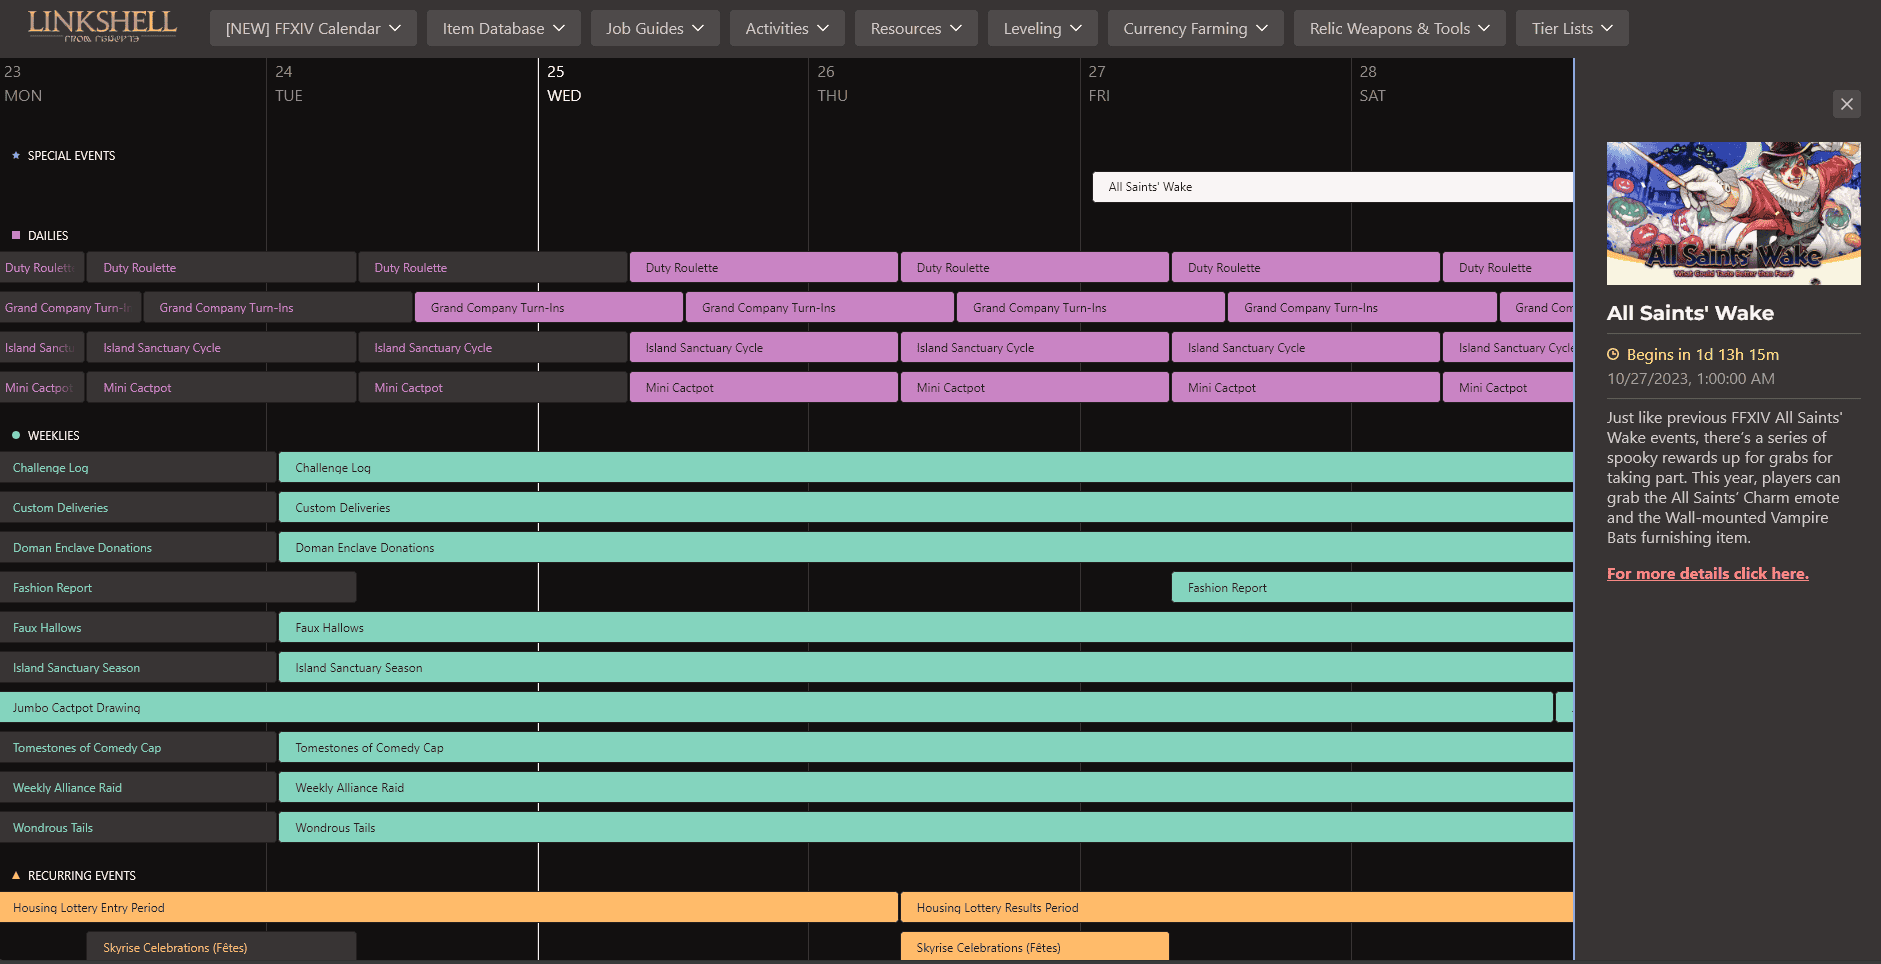
Task: Expand the Item Database menu
Action: click(x=503, y=28)
